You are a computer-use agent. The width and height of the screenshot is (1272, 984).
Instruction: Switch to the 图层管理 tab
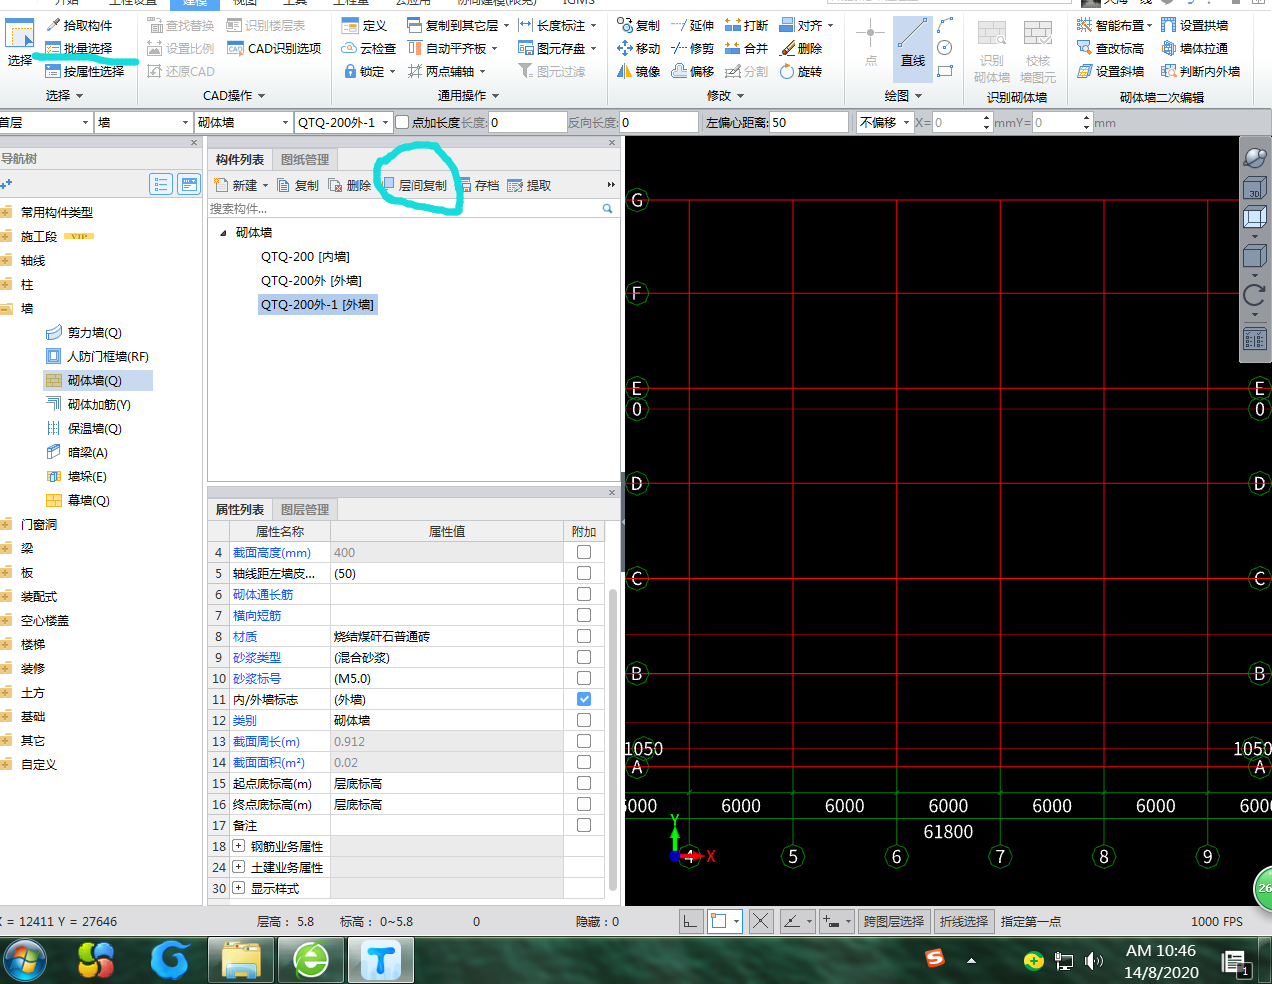click(305, 510)
